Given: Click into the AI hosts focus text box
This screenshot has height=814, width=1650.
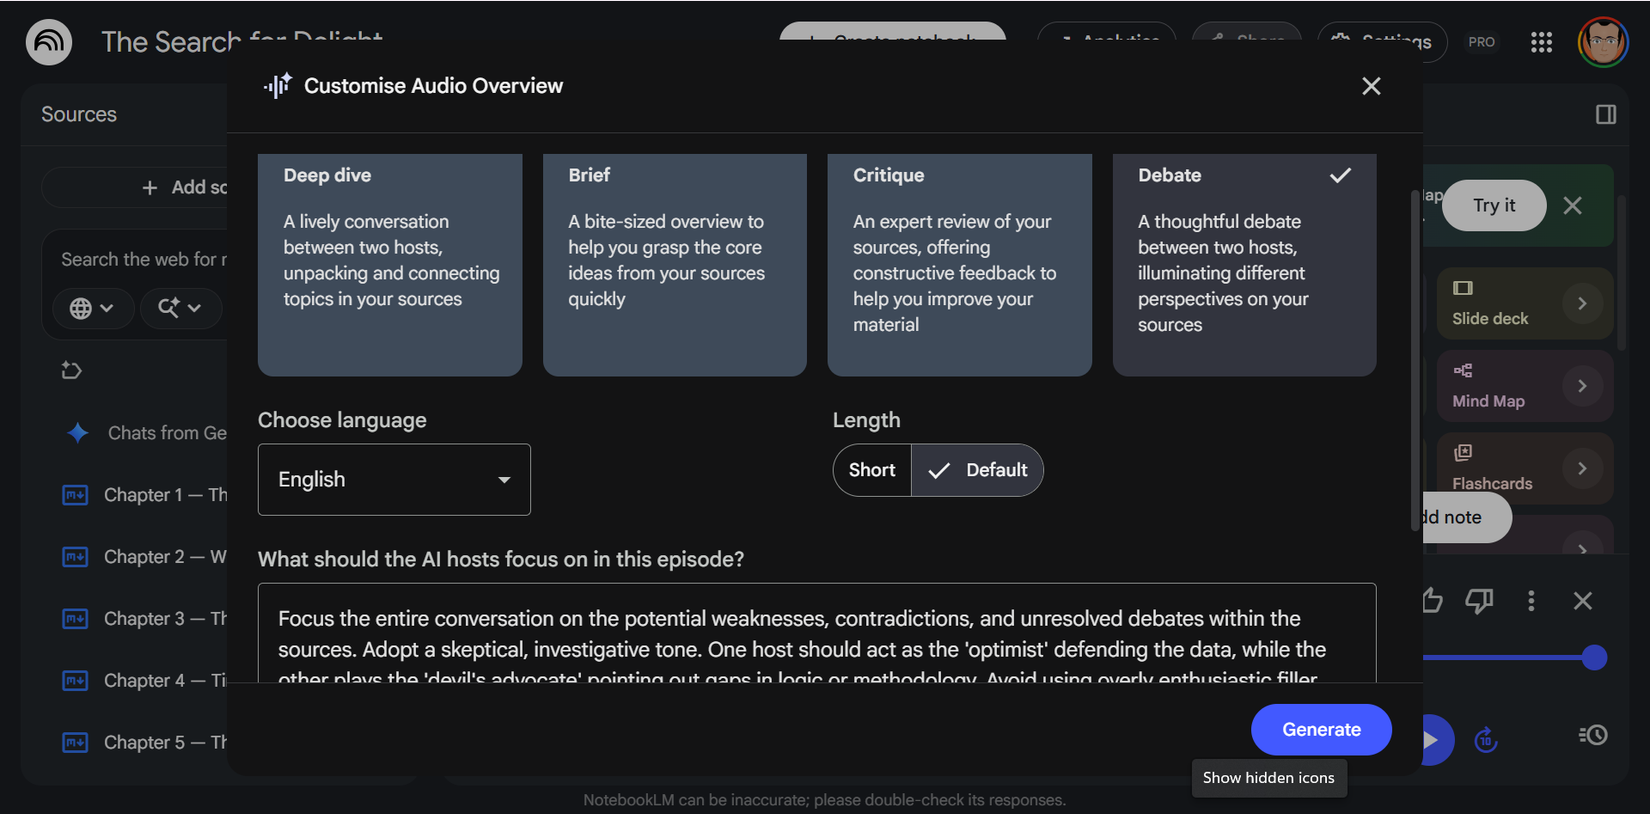Looking at the screenshot, I should click(x=817, y=633).
